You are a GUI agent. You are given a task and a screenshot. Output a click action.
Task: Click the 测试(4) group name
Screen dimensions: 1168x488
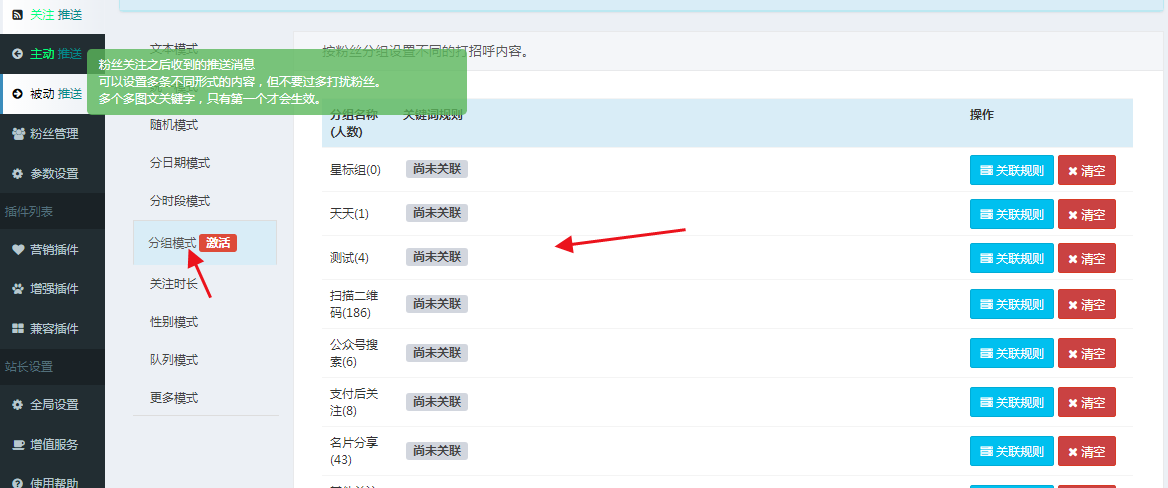[x=349, y=258]
